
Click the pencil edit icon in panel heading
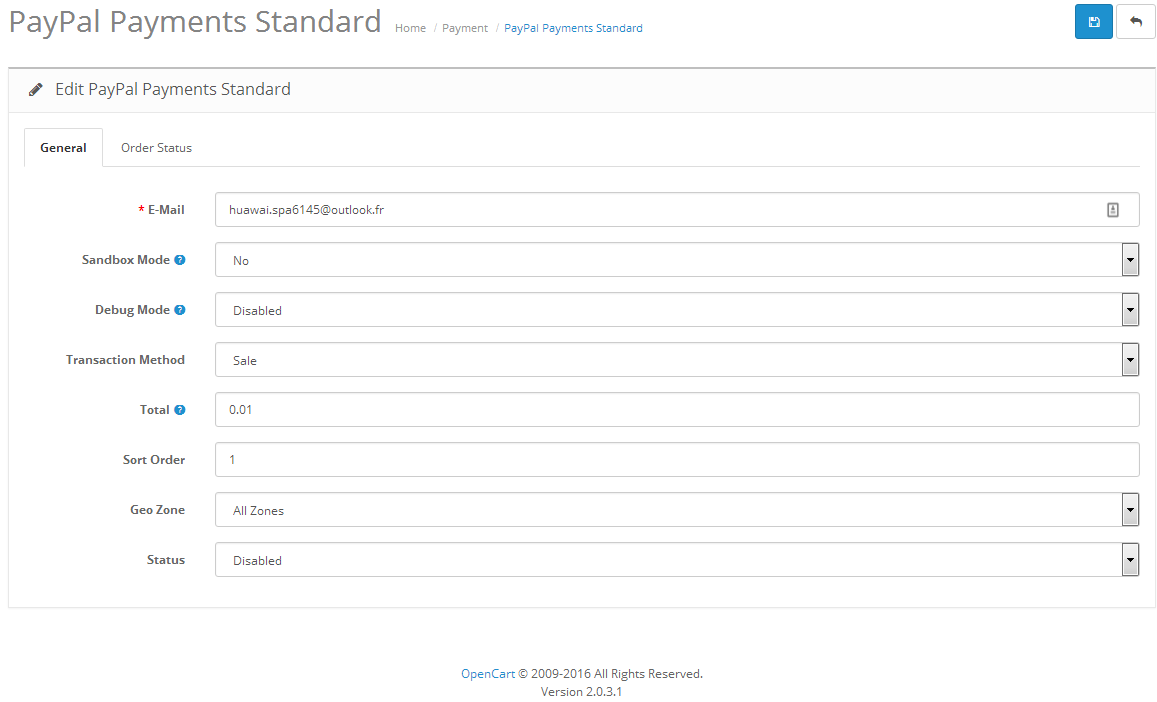click(35, 89)
